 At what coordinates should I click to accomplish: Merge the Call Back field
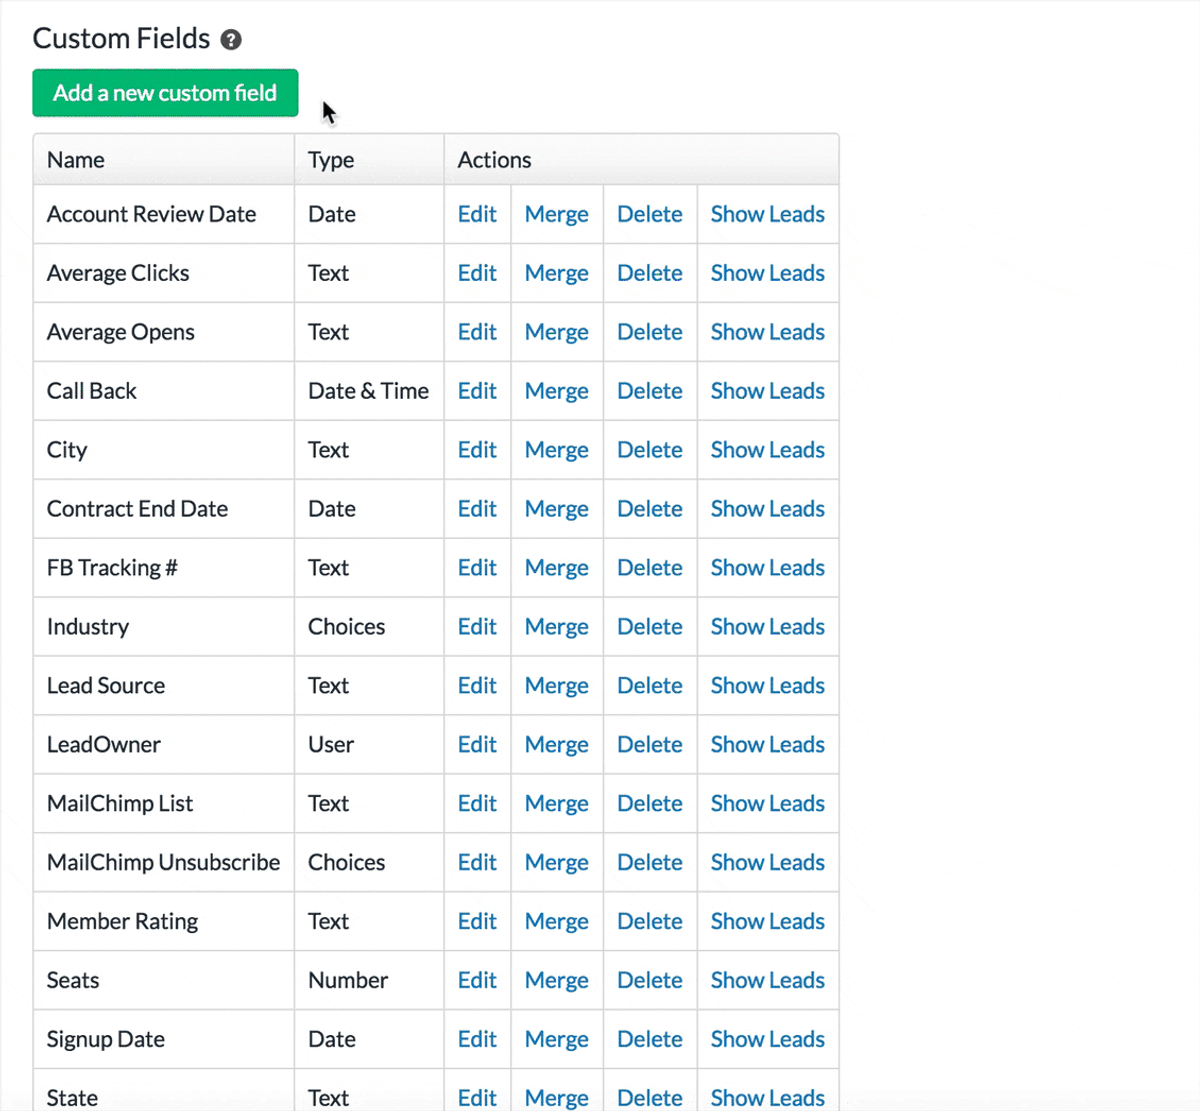coord(557,391)
